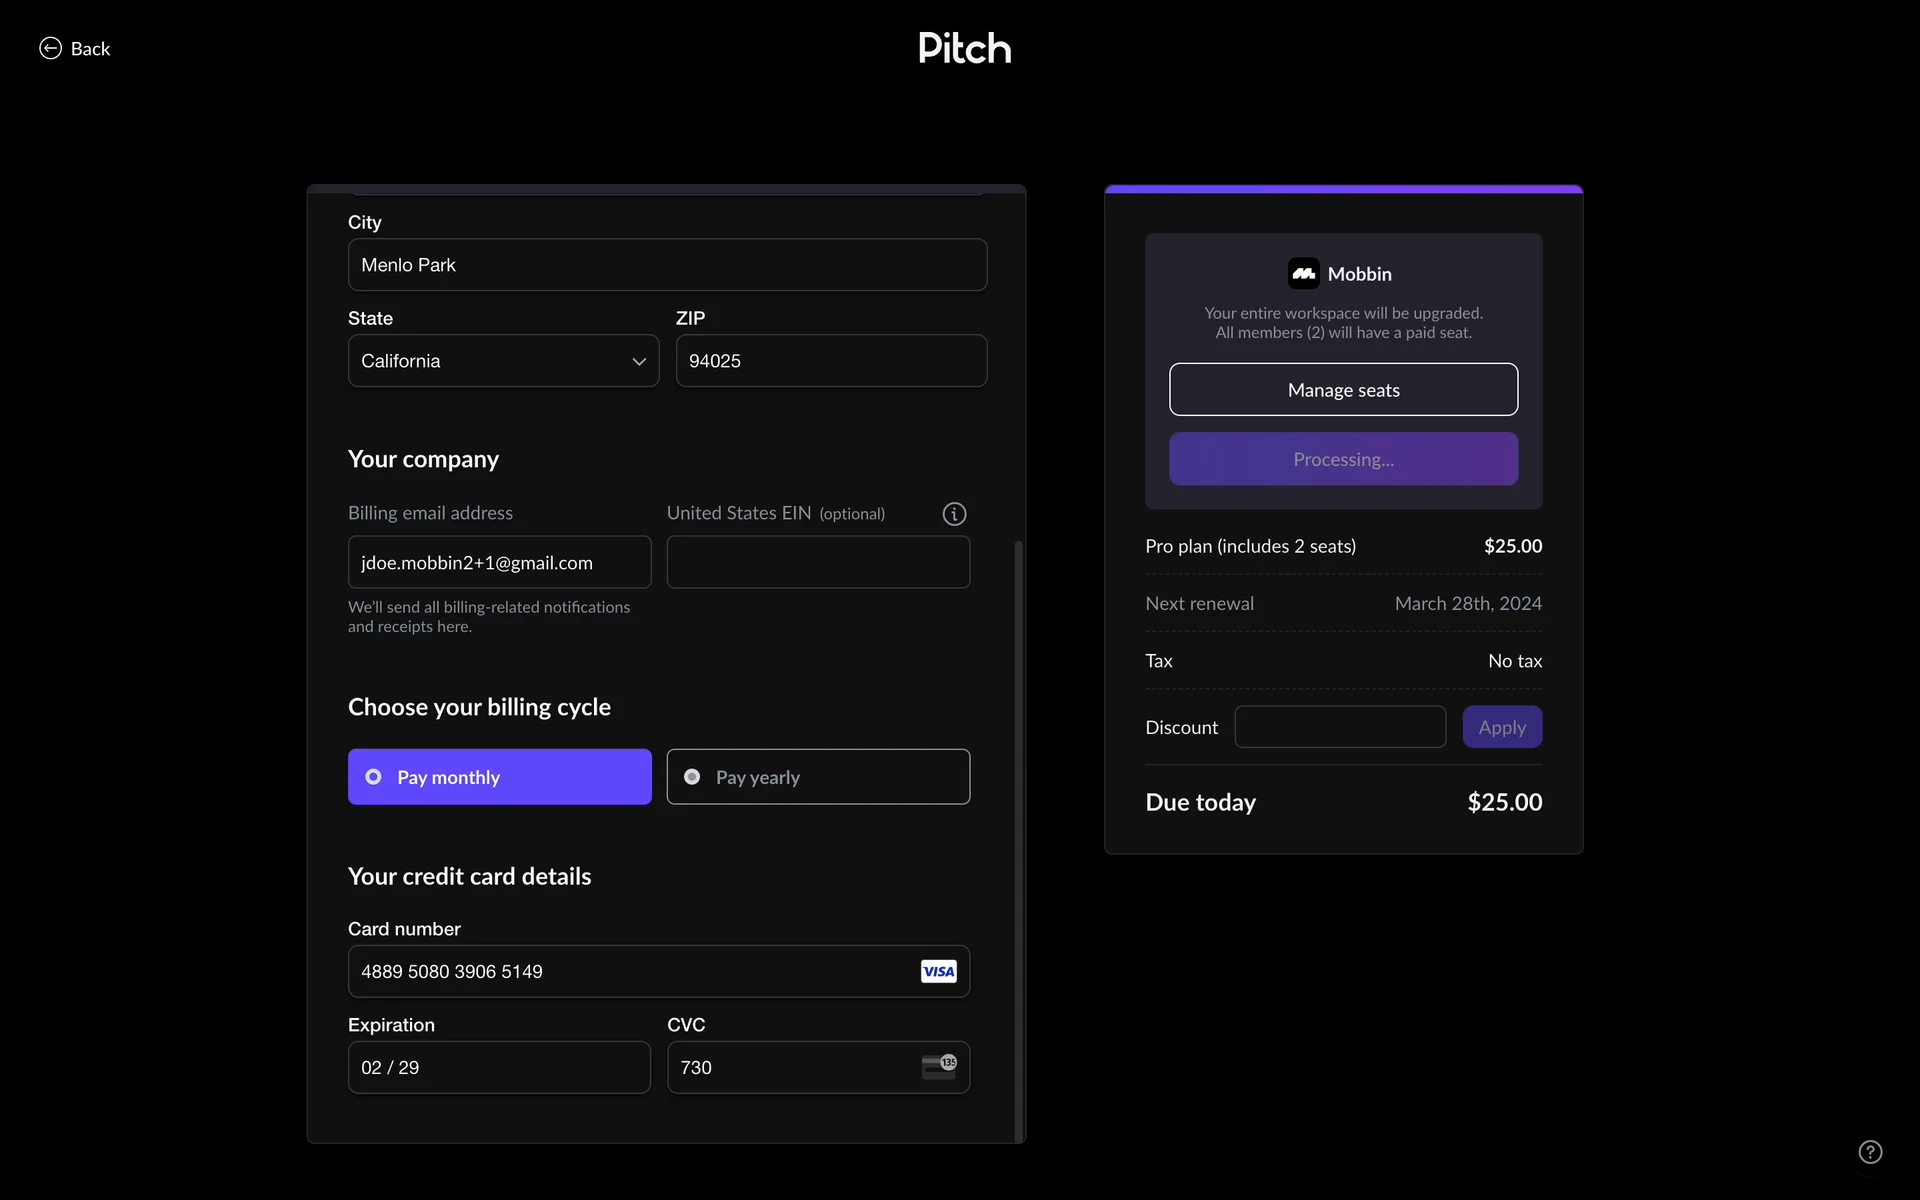Click the EIN info icon
The image size is (1920, 1200).
[x=954, y=514]
